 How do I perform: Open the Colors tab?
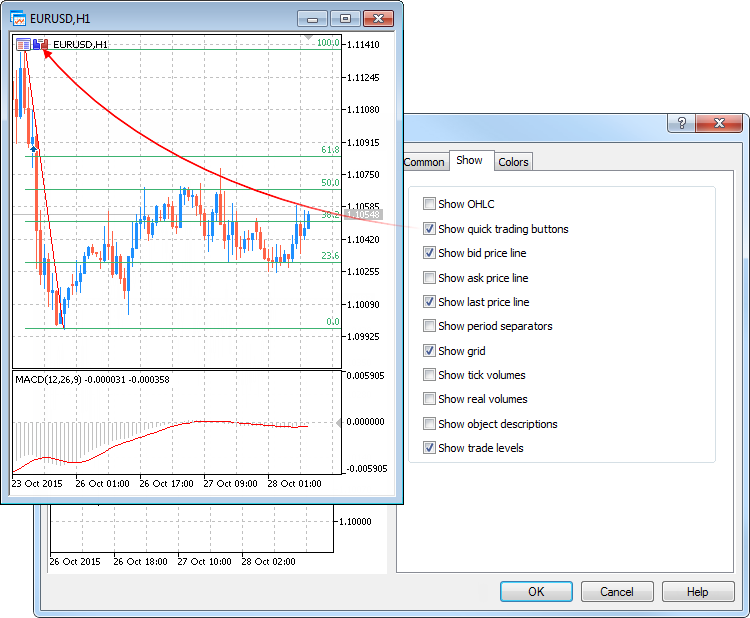513,162
